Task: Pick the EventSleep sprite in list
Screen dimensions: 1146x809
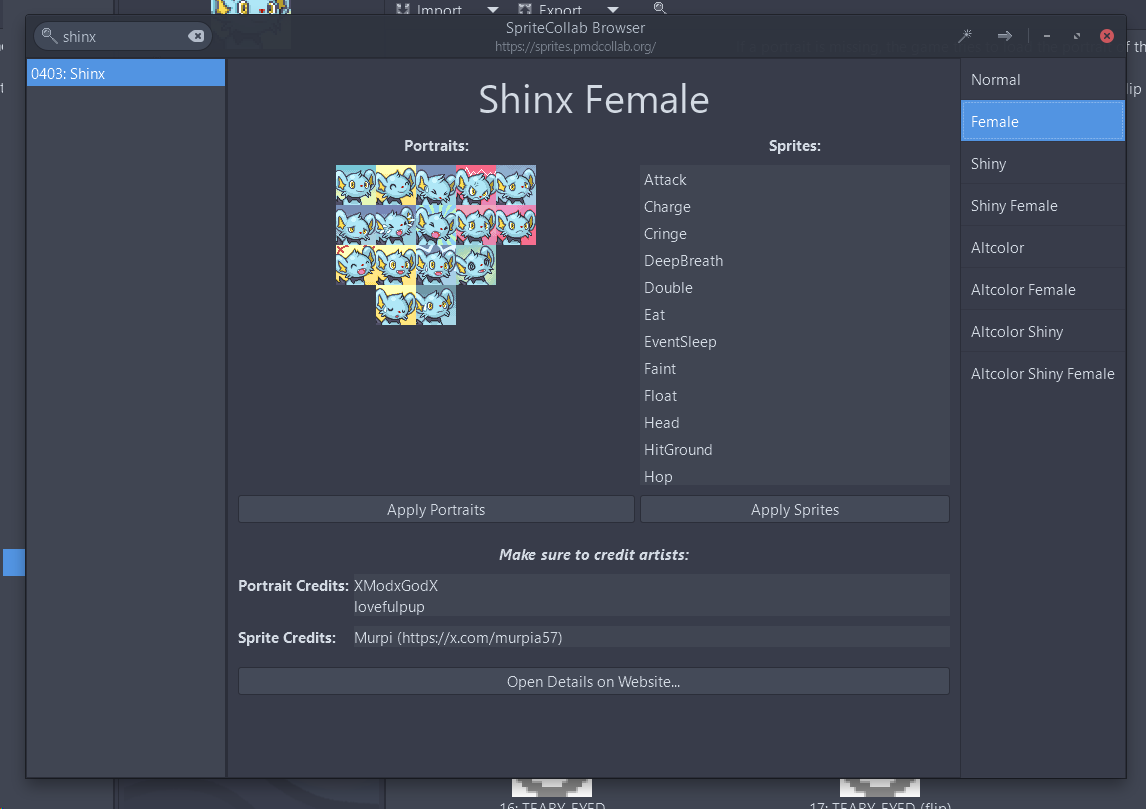Action: click(680, 342)
